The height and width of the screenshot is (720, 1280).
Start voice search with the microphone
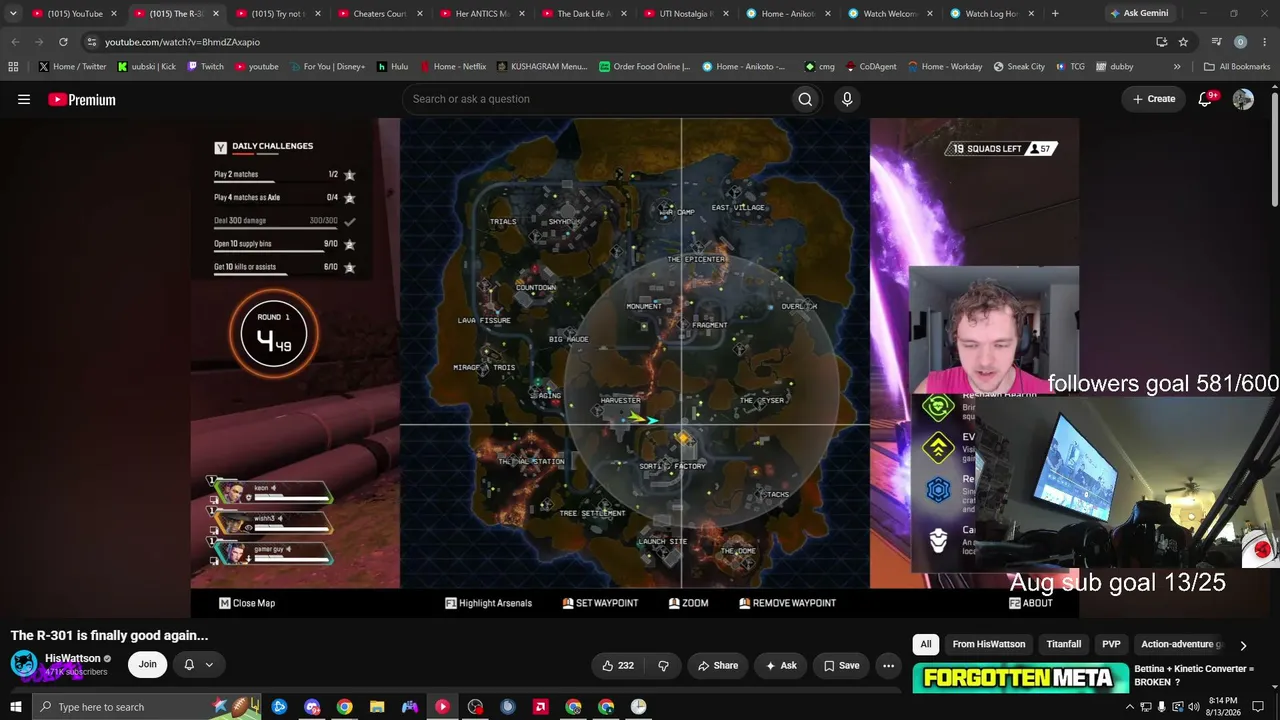(x=847, y=99)
